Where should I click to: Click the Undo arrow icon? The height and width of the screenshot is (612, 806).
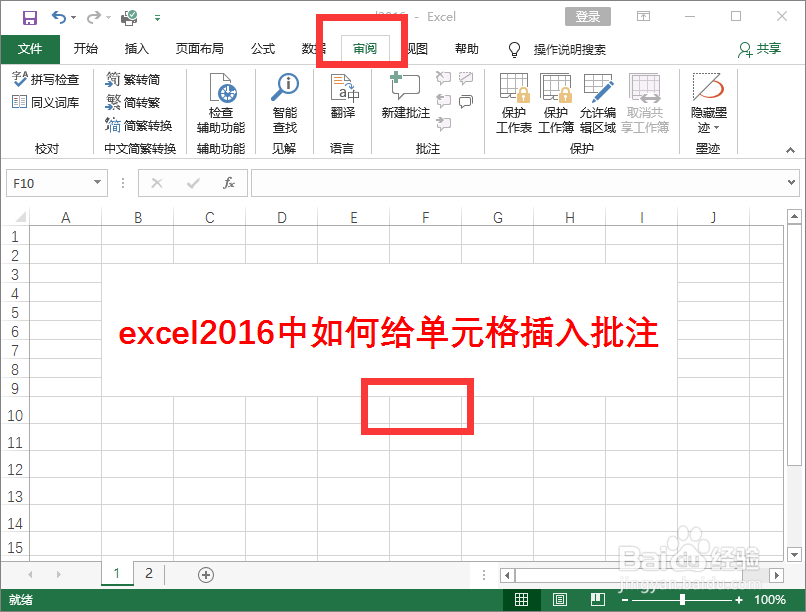click(x=59, y=17)
